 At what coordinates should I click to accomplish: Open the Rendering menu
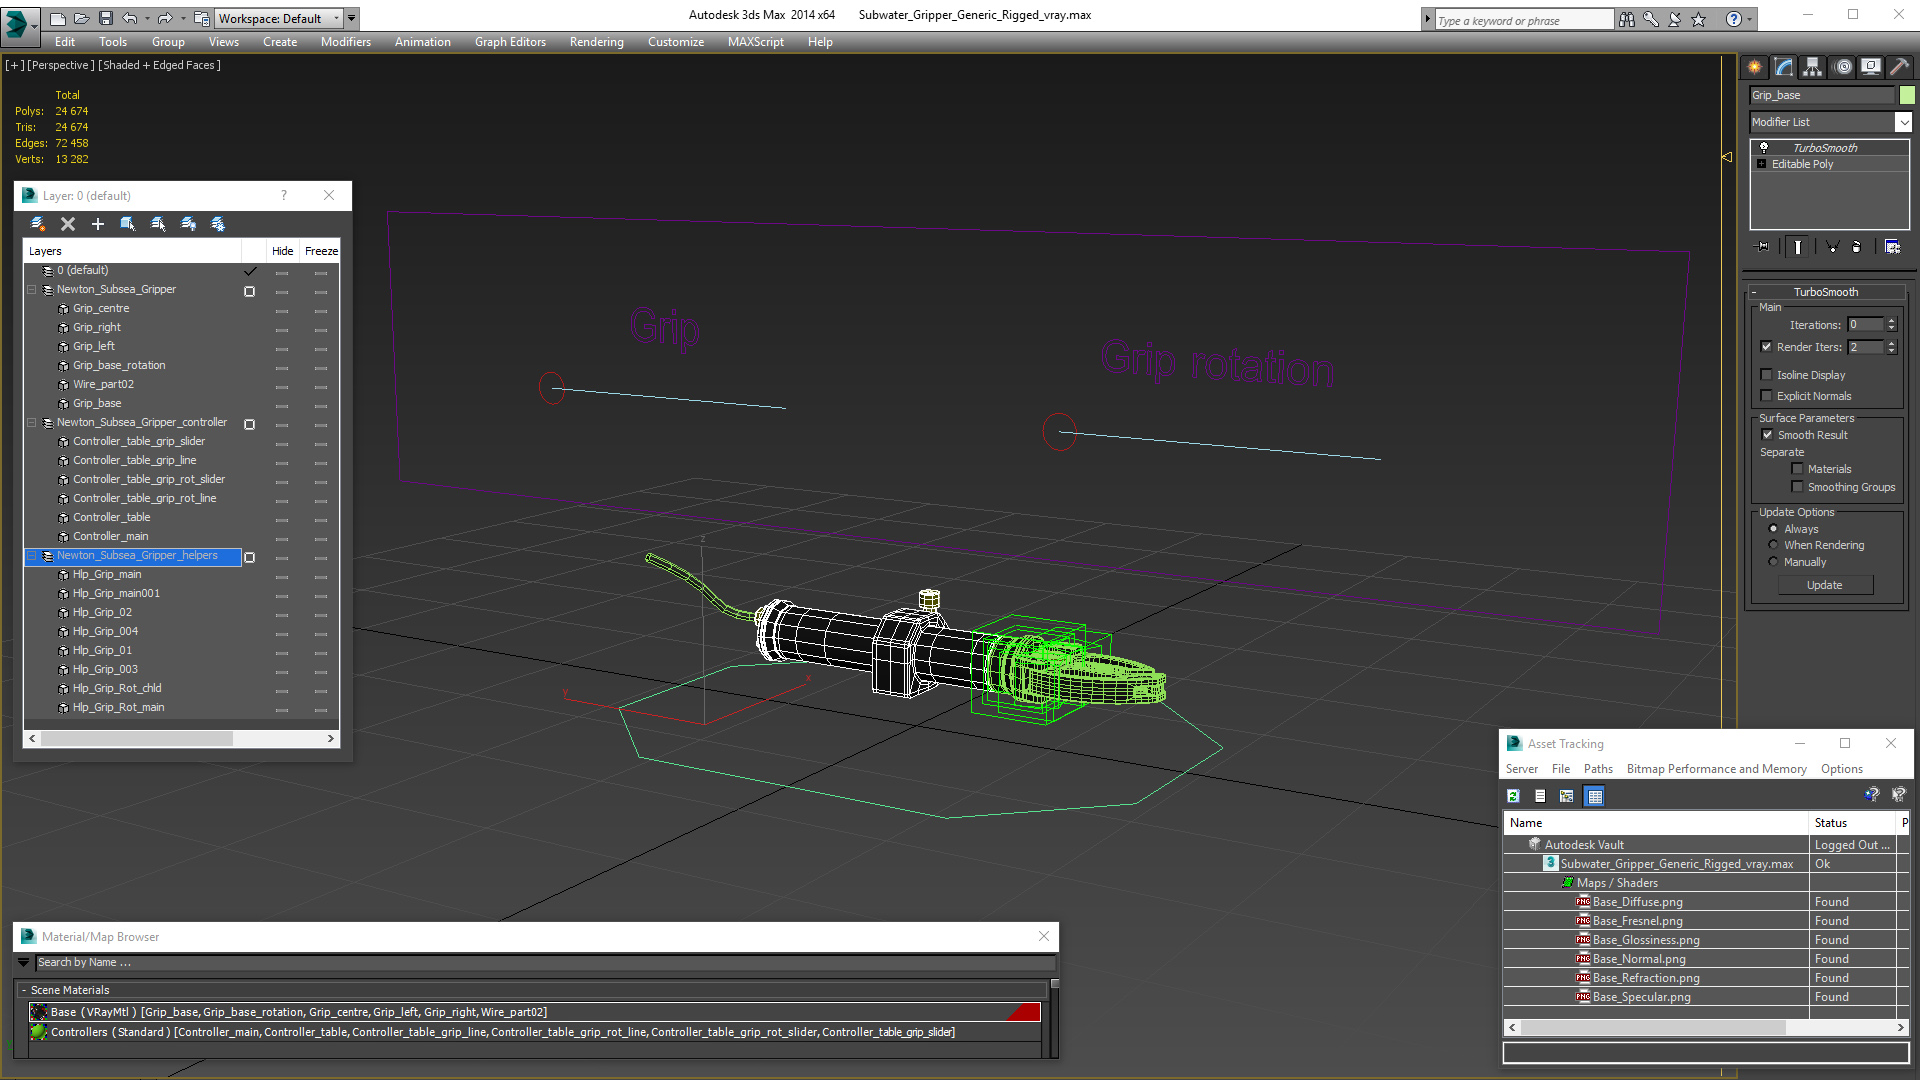click(x=596, y=42)
